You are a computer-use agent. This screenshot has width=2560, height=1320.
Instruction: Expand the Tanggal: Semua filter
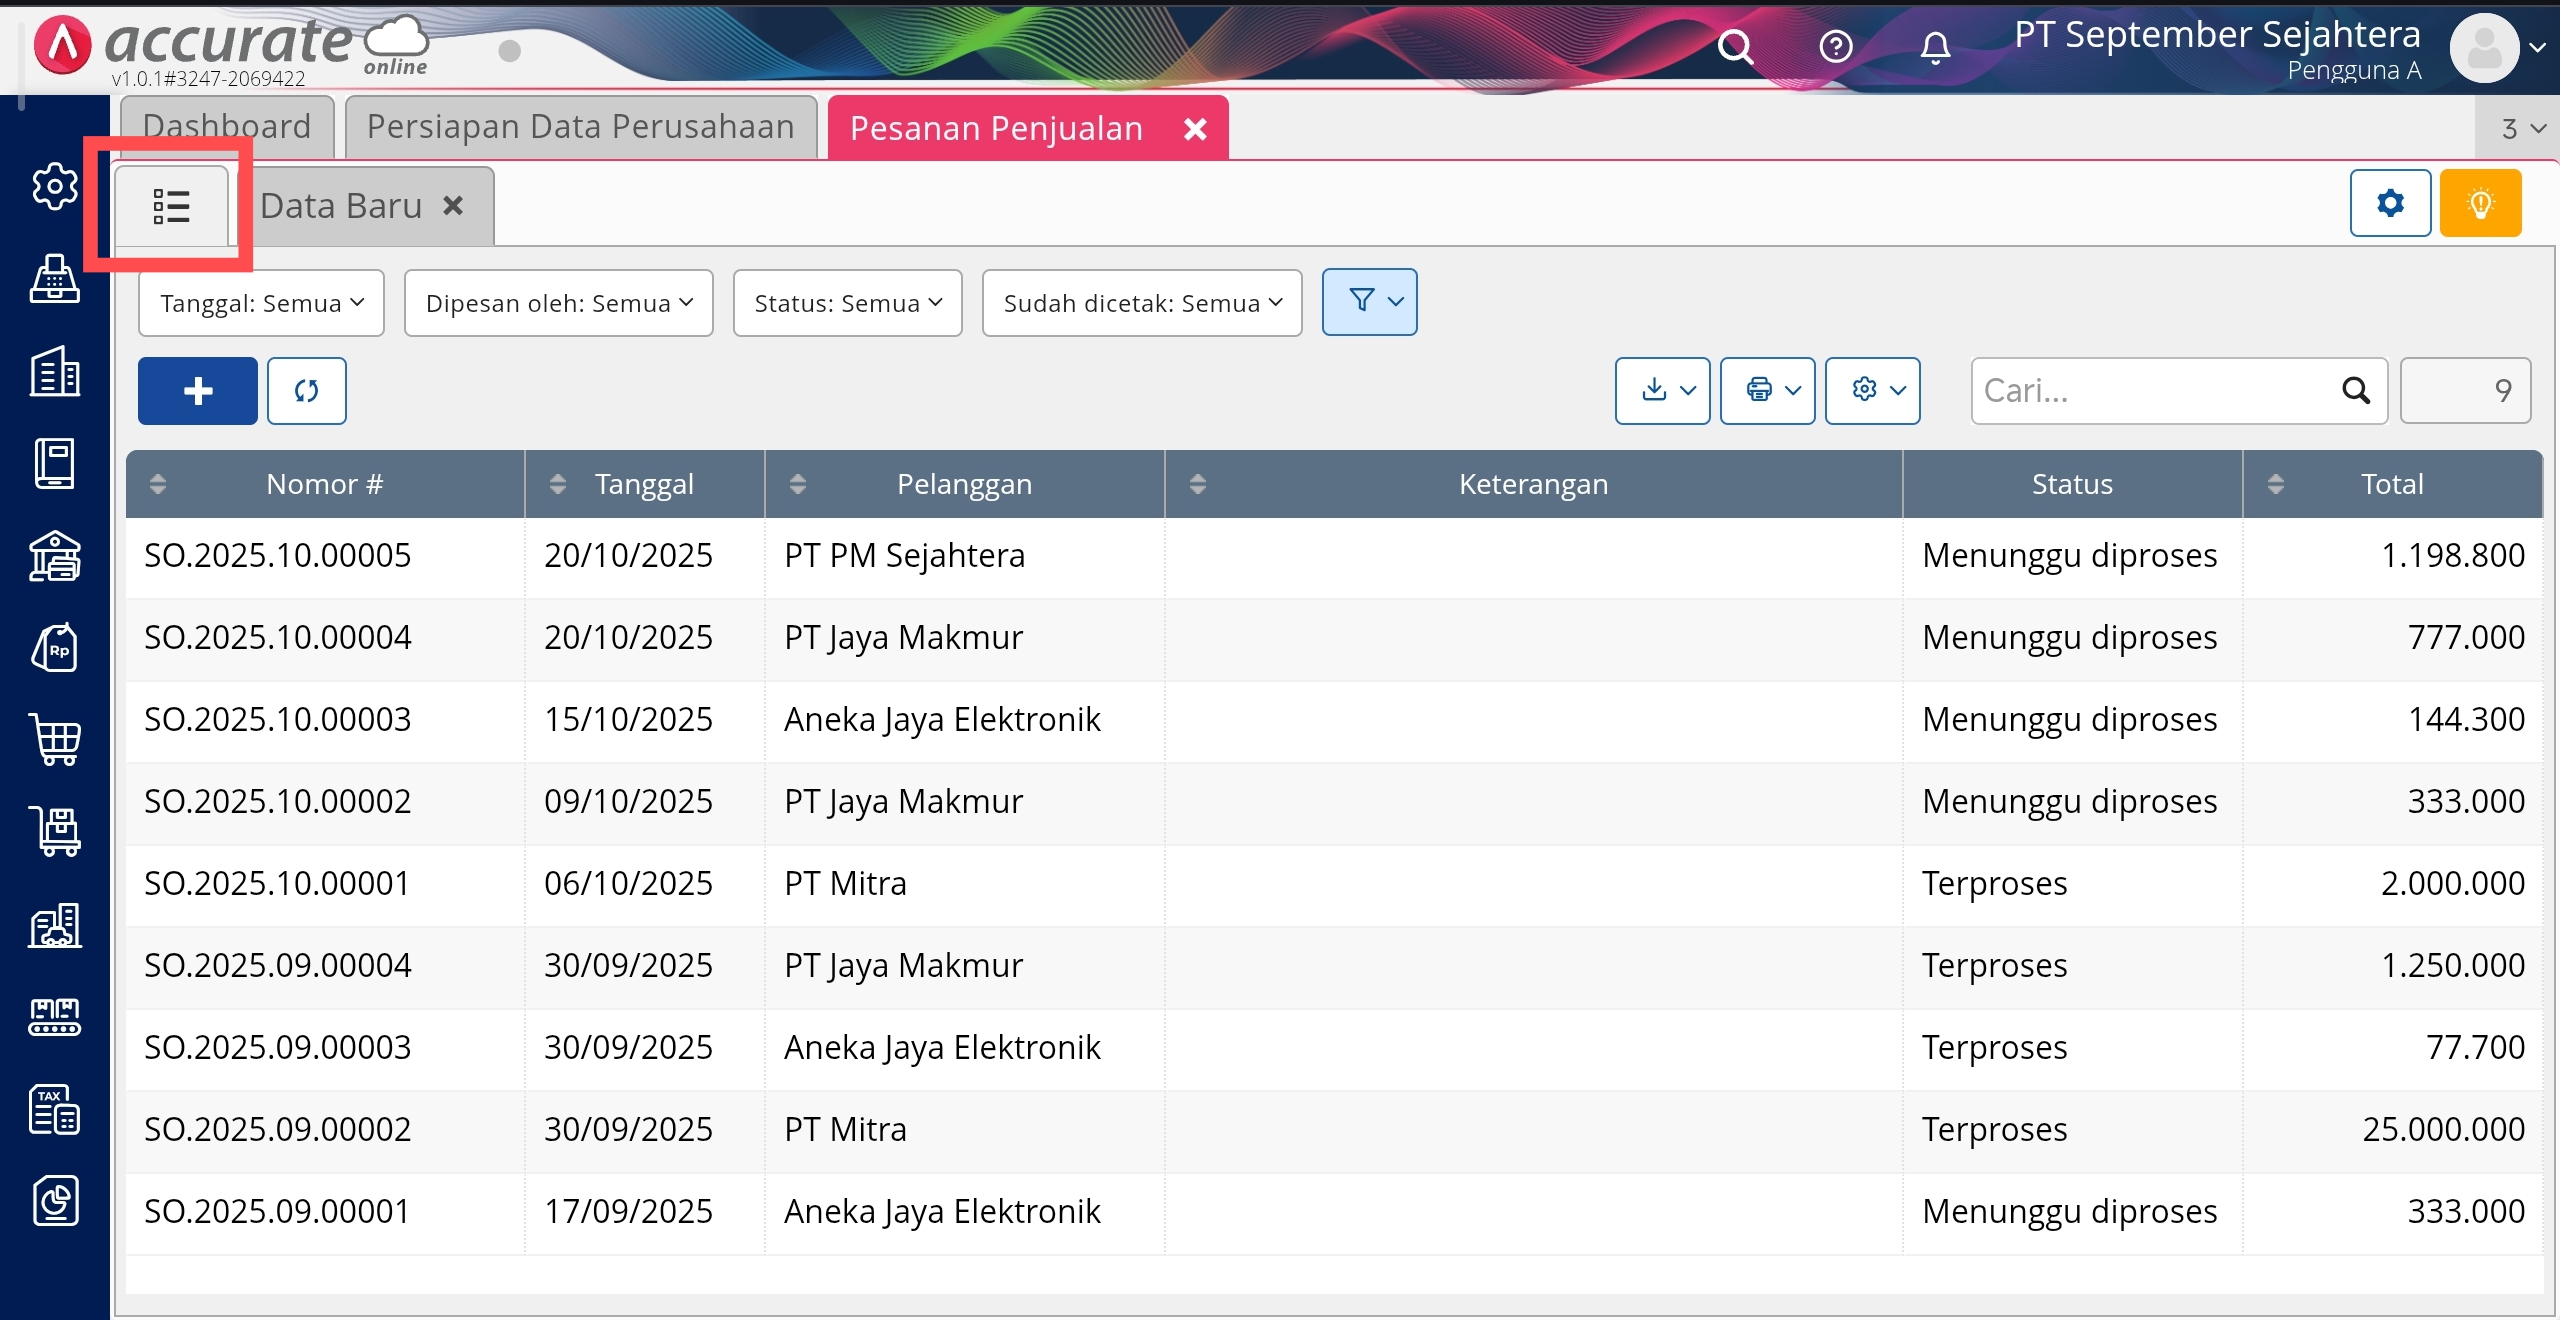[x=261, y=303]
